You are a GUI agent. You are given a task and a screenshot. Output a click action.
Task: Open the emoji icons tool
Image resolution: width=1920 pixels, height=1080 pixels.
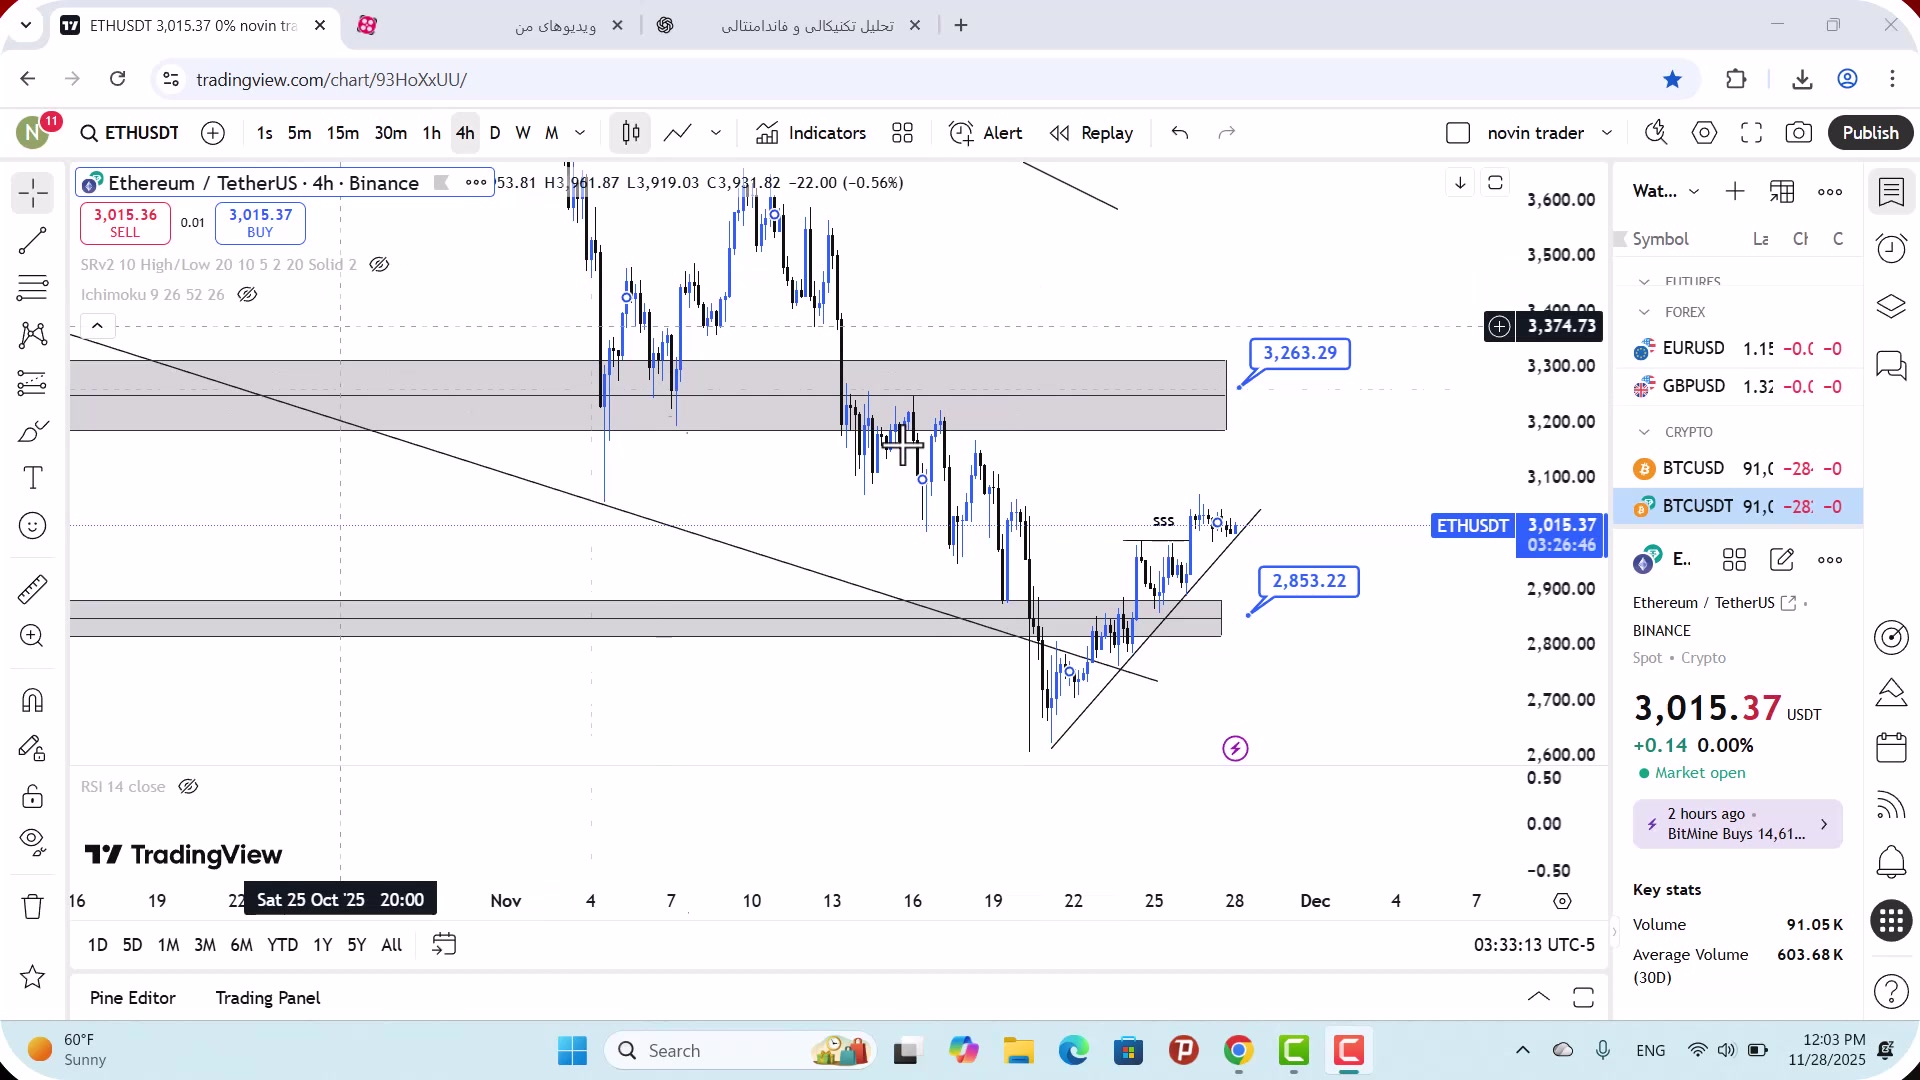click(x=33, y=526)
